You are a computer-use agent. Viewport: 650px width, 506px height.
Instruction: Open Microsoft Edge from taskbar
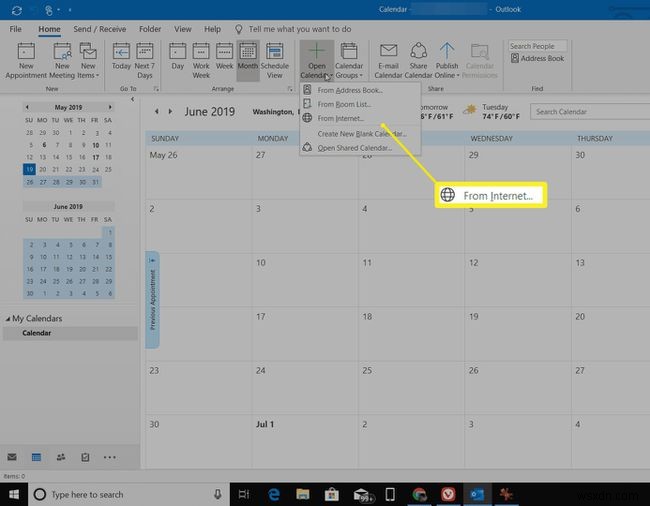[x=274, y=494]
